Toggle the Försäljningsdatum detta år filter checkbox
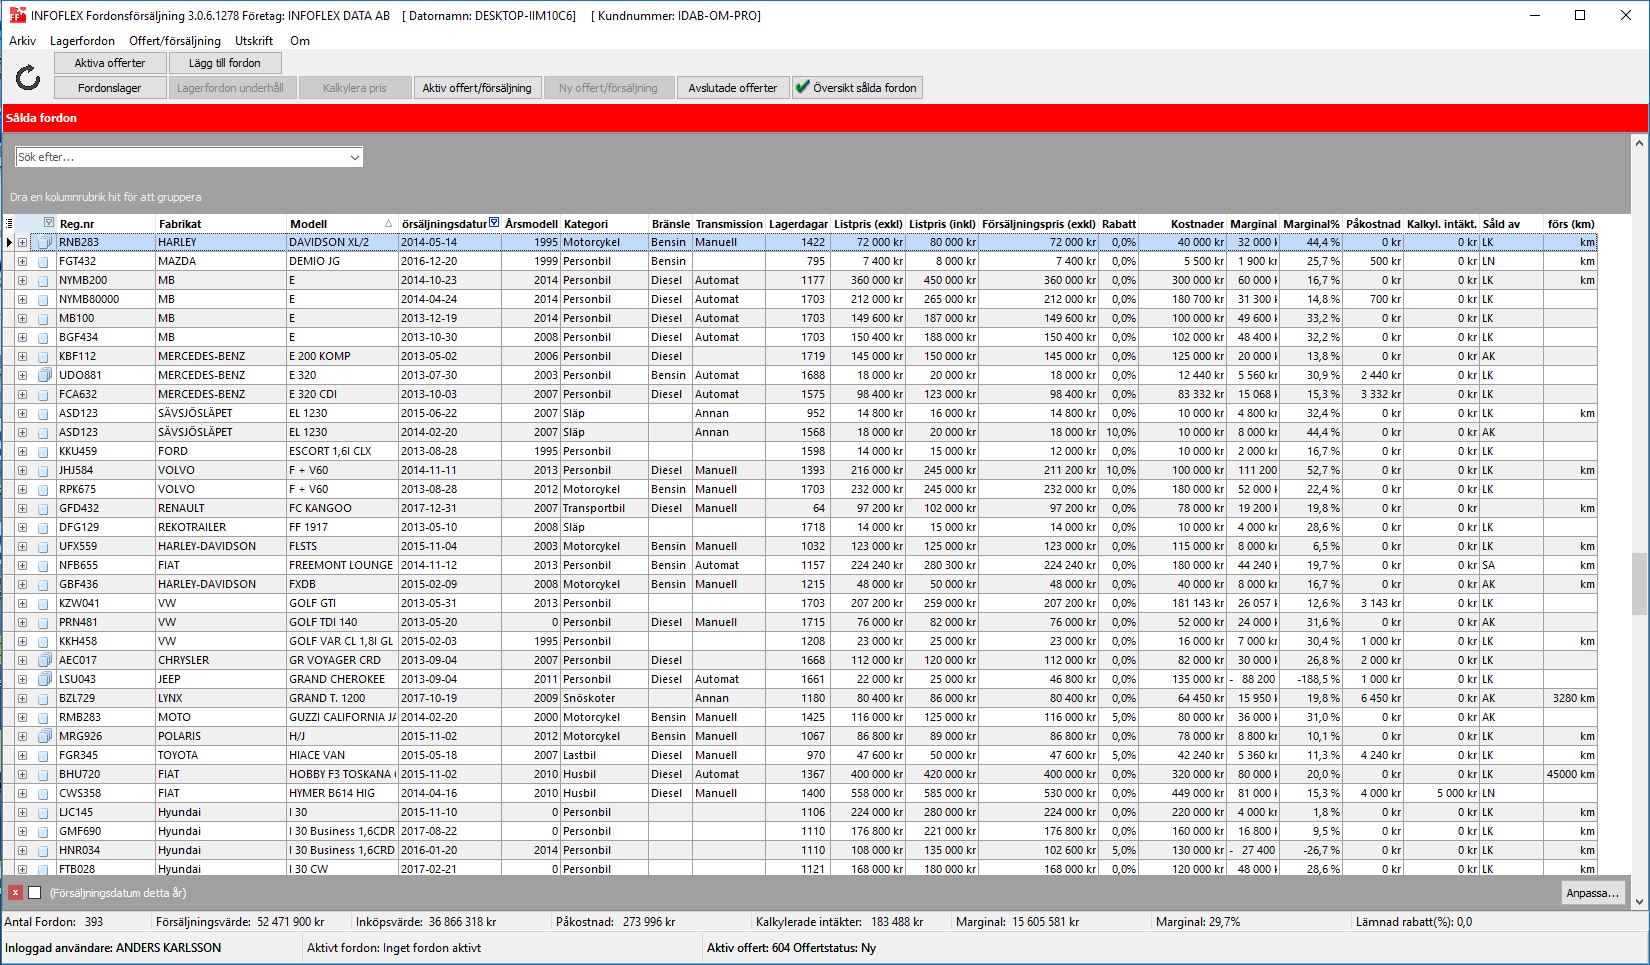 [35, 893]
